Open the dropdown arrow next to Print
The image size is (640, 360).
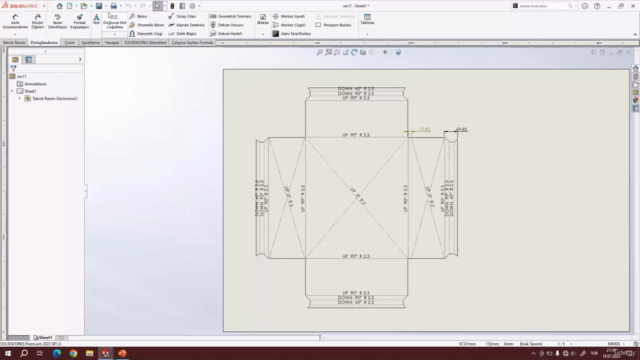point(121,6)
